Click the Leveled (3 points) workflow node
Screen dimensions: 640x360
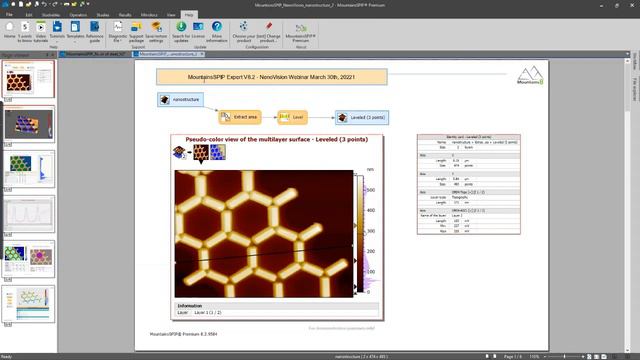click(362, 118)
